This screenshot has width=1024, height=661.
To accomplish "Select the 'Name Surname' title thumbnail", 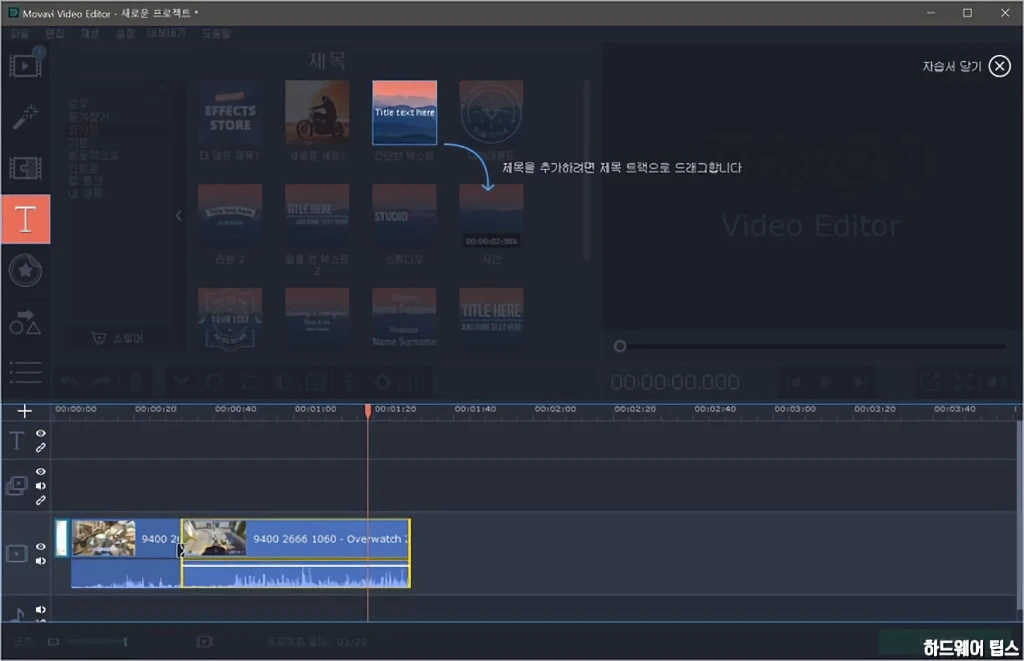I will [404, 318].
